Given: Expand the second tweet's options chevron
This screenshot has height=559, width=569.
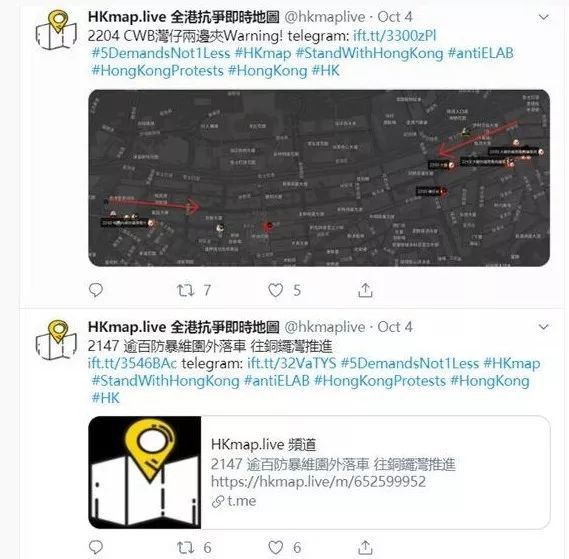Looking at the screenshot, I should point(543,326).
